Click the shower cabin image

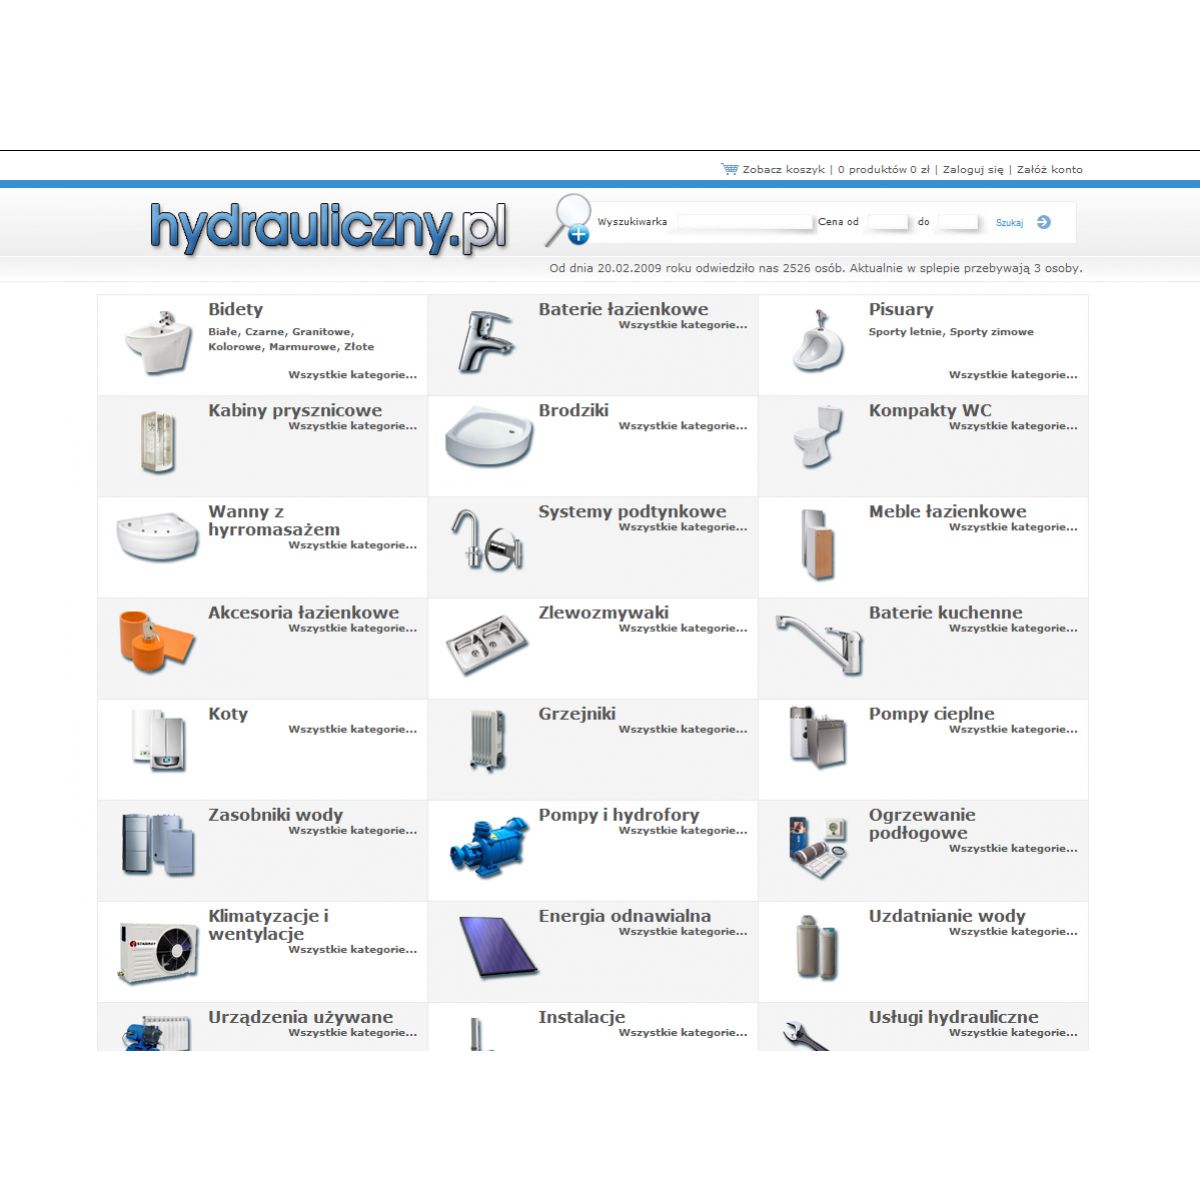tap(158, 442)
